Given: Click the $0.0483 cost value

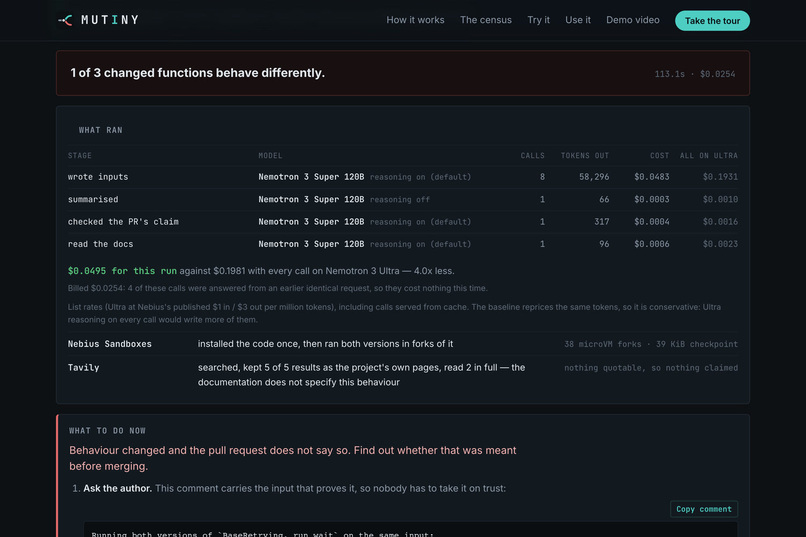Looking at the screenshot, I should [652, 177].
